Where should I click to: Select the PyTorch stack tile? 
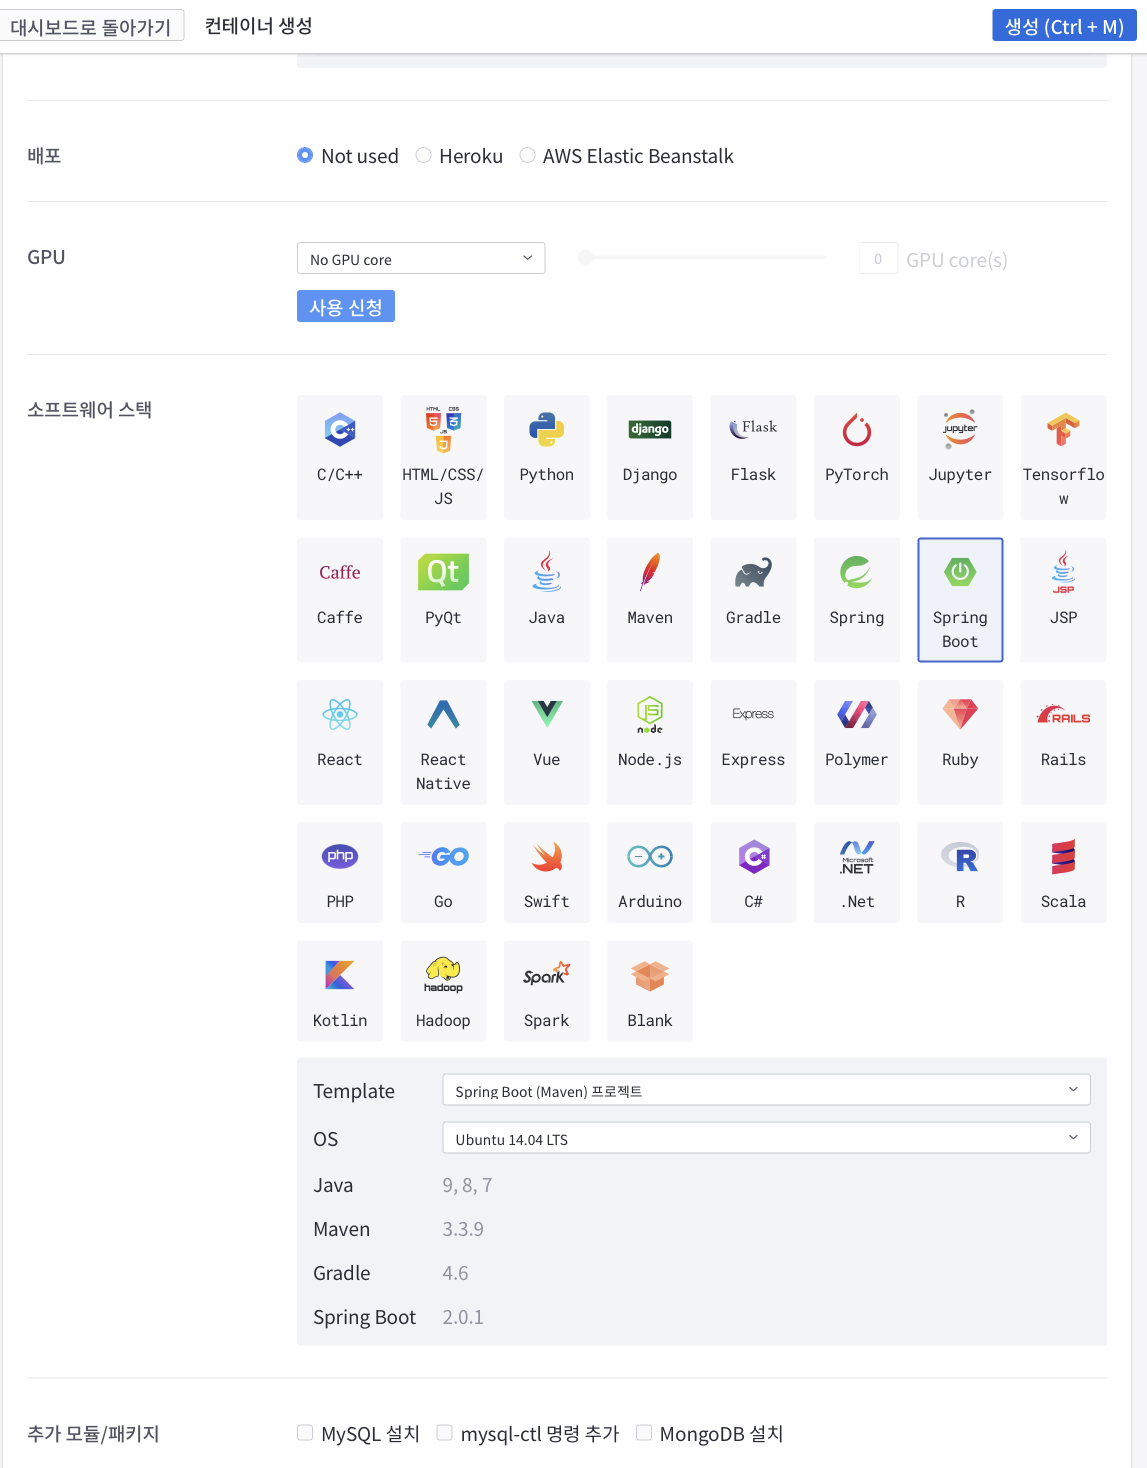click(857, 457)
